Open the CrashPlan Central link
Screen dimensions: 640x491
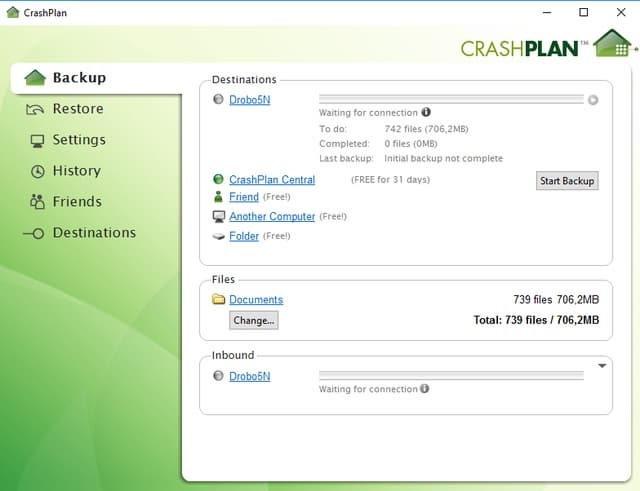272,180
